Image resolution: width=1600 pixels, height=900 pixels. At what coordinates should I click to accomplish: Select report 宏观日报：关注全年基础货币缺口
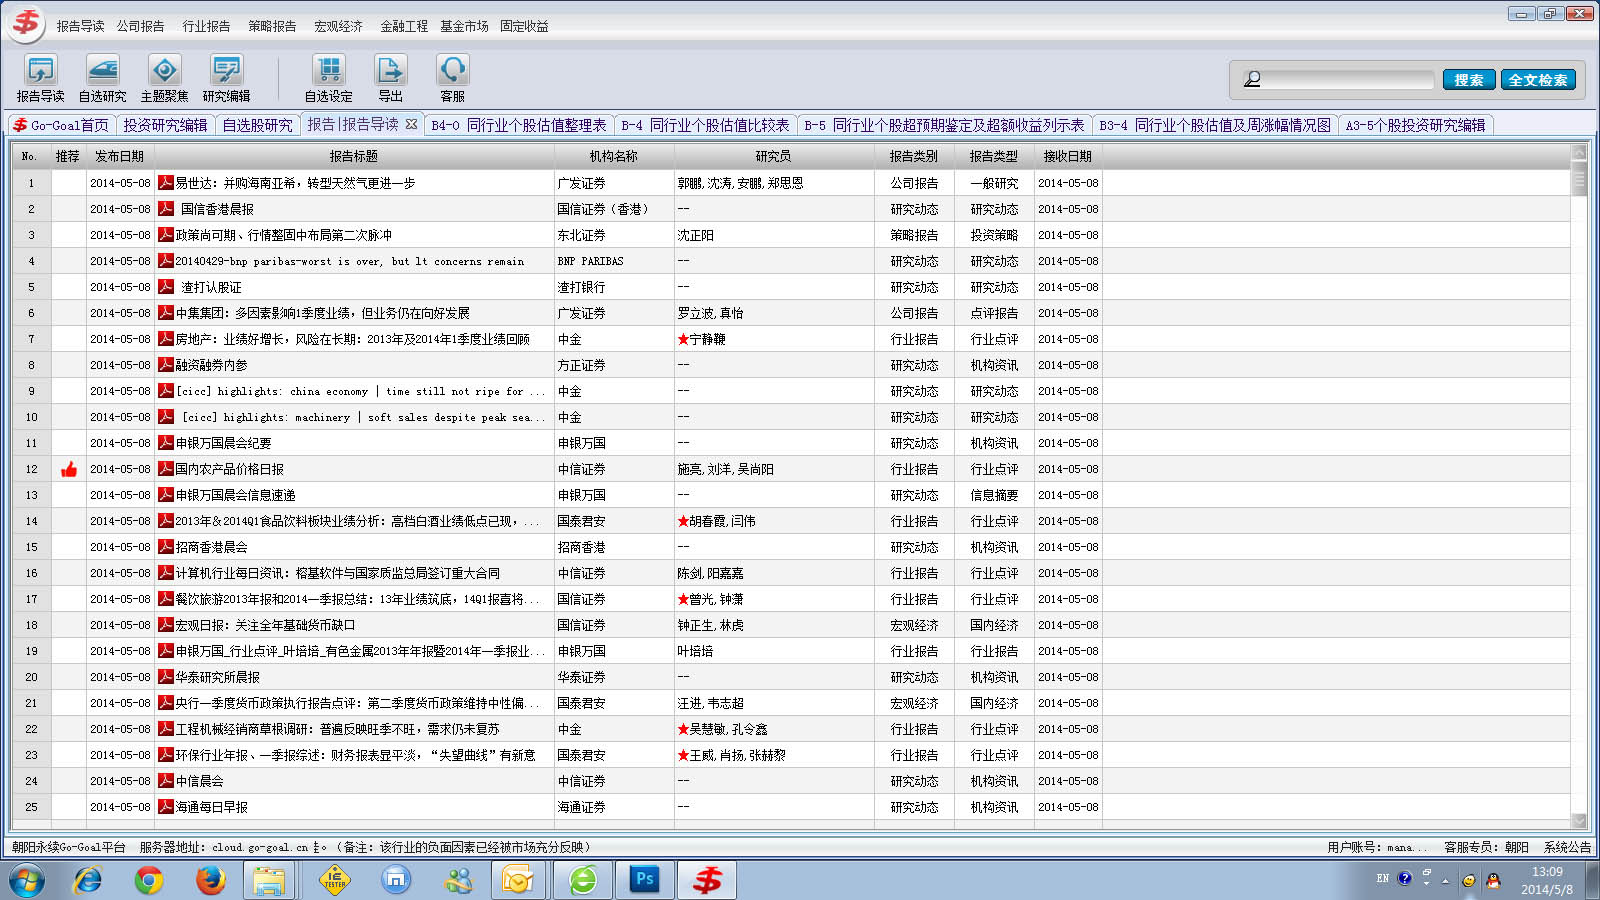(265, 625)
